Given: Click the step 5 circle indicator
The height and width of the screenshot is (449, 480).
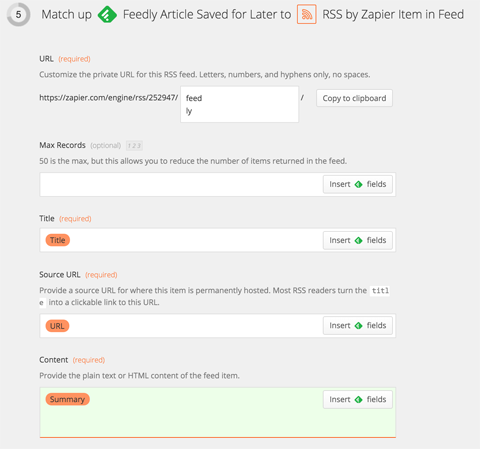Looking at the screenshot, I should pyautogui.click(x=18, y=14).
